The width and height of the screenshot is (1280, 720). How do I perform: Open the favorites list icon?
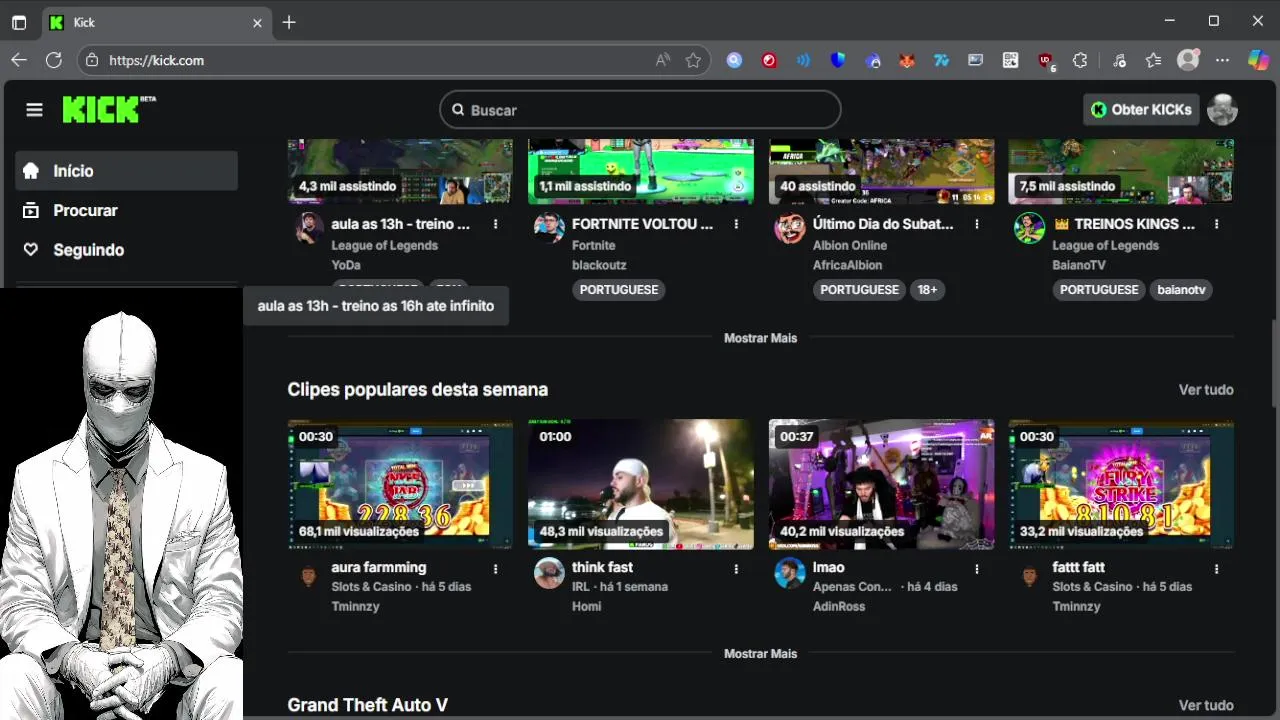click(1153, 60)
